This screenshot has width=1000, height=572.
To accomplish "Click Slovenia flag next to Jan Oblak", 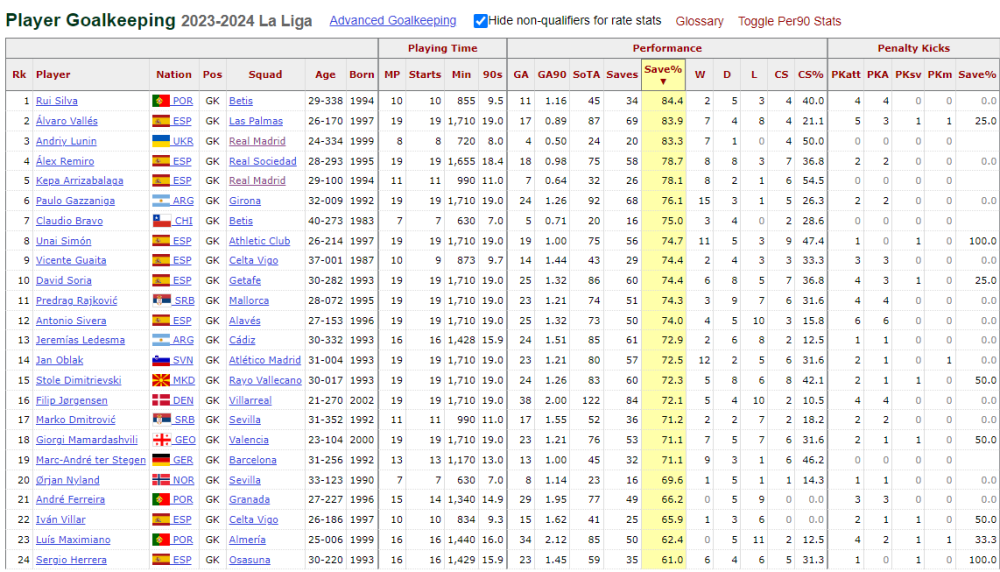I will [161, 360].
